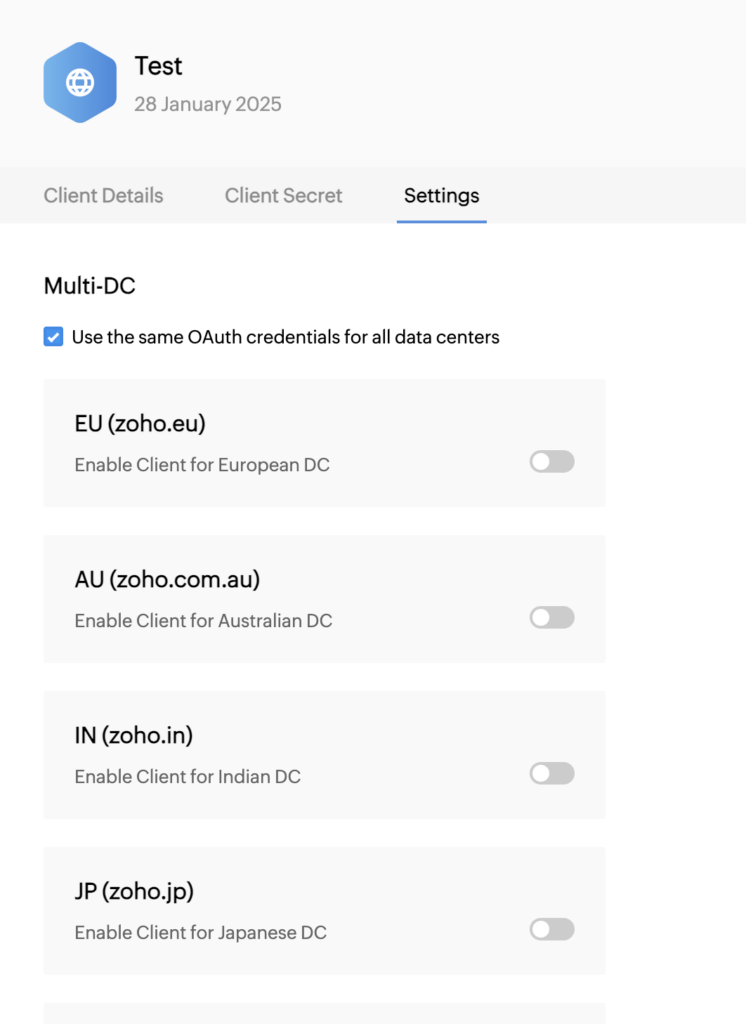Click the 'Test' client name title
Screen dimensions: 746x1024
158,66
